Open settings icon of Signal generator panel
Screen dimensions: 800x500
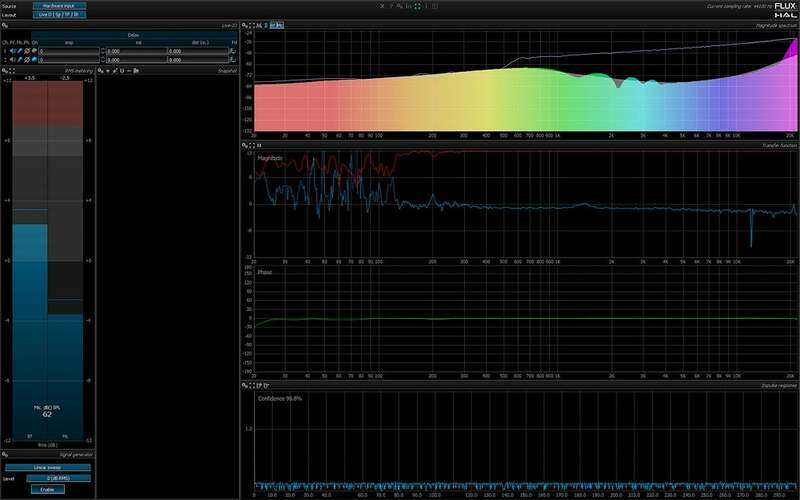(x=6, y=454)
